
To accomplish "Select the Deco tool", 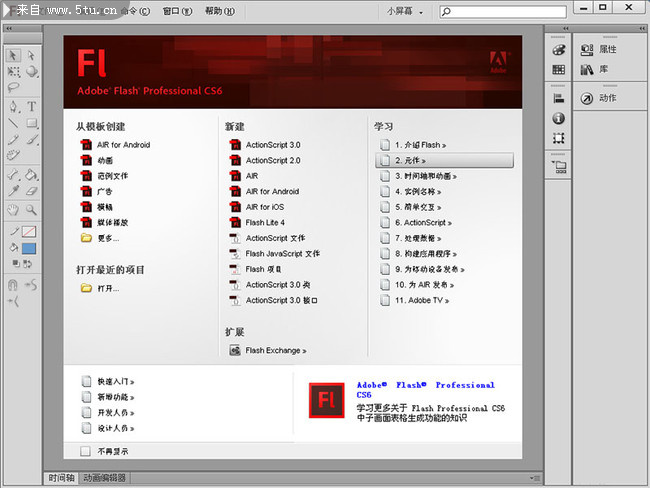I will [13, 155].
